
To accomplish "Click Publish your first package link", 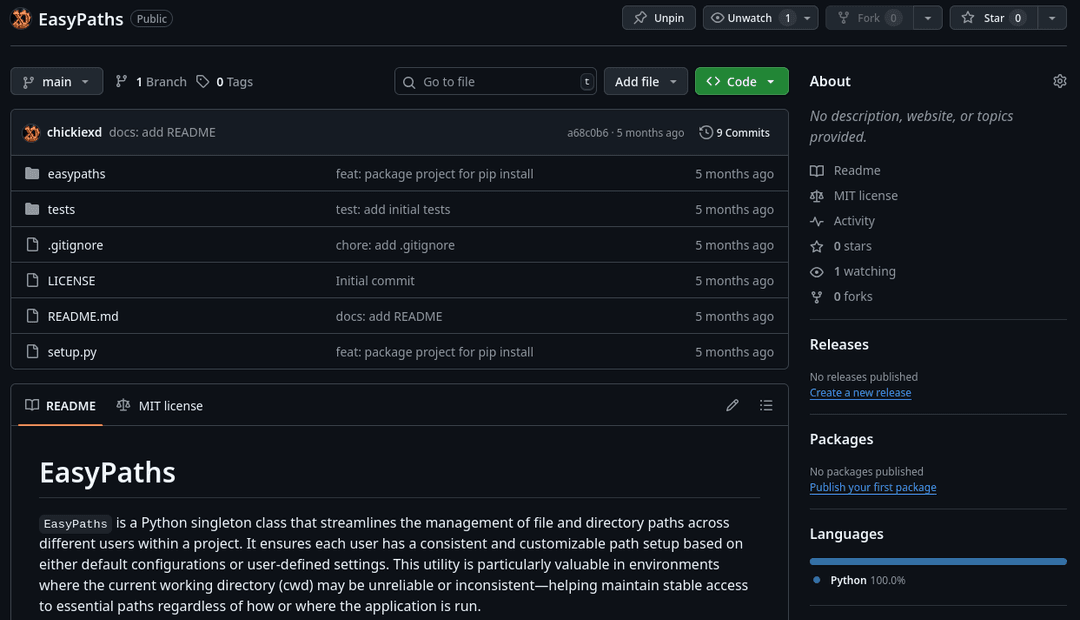I will click(873, 487).
